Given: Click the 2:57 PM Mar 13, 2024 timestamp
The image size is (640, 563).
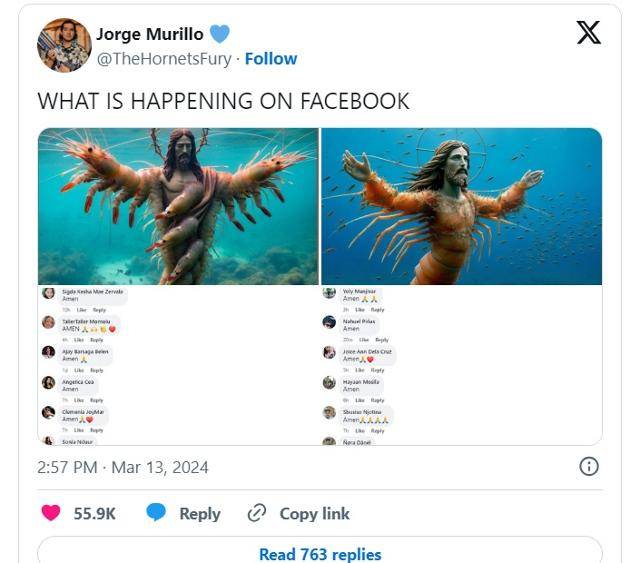Looking at the screenshot, I should tap(123, 467).
